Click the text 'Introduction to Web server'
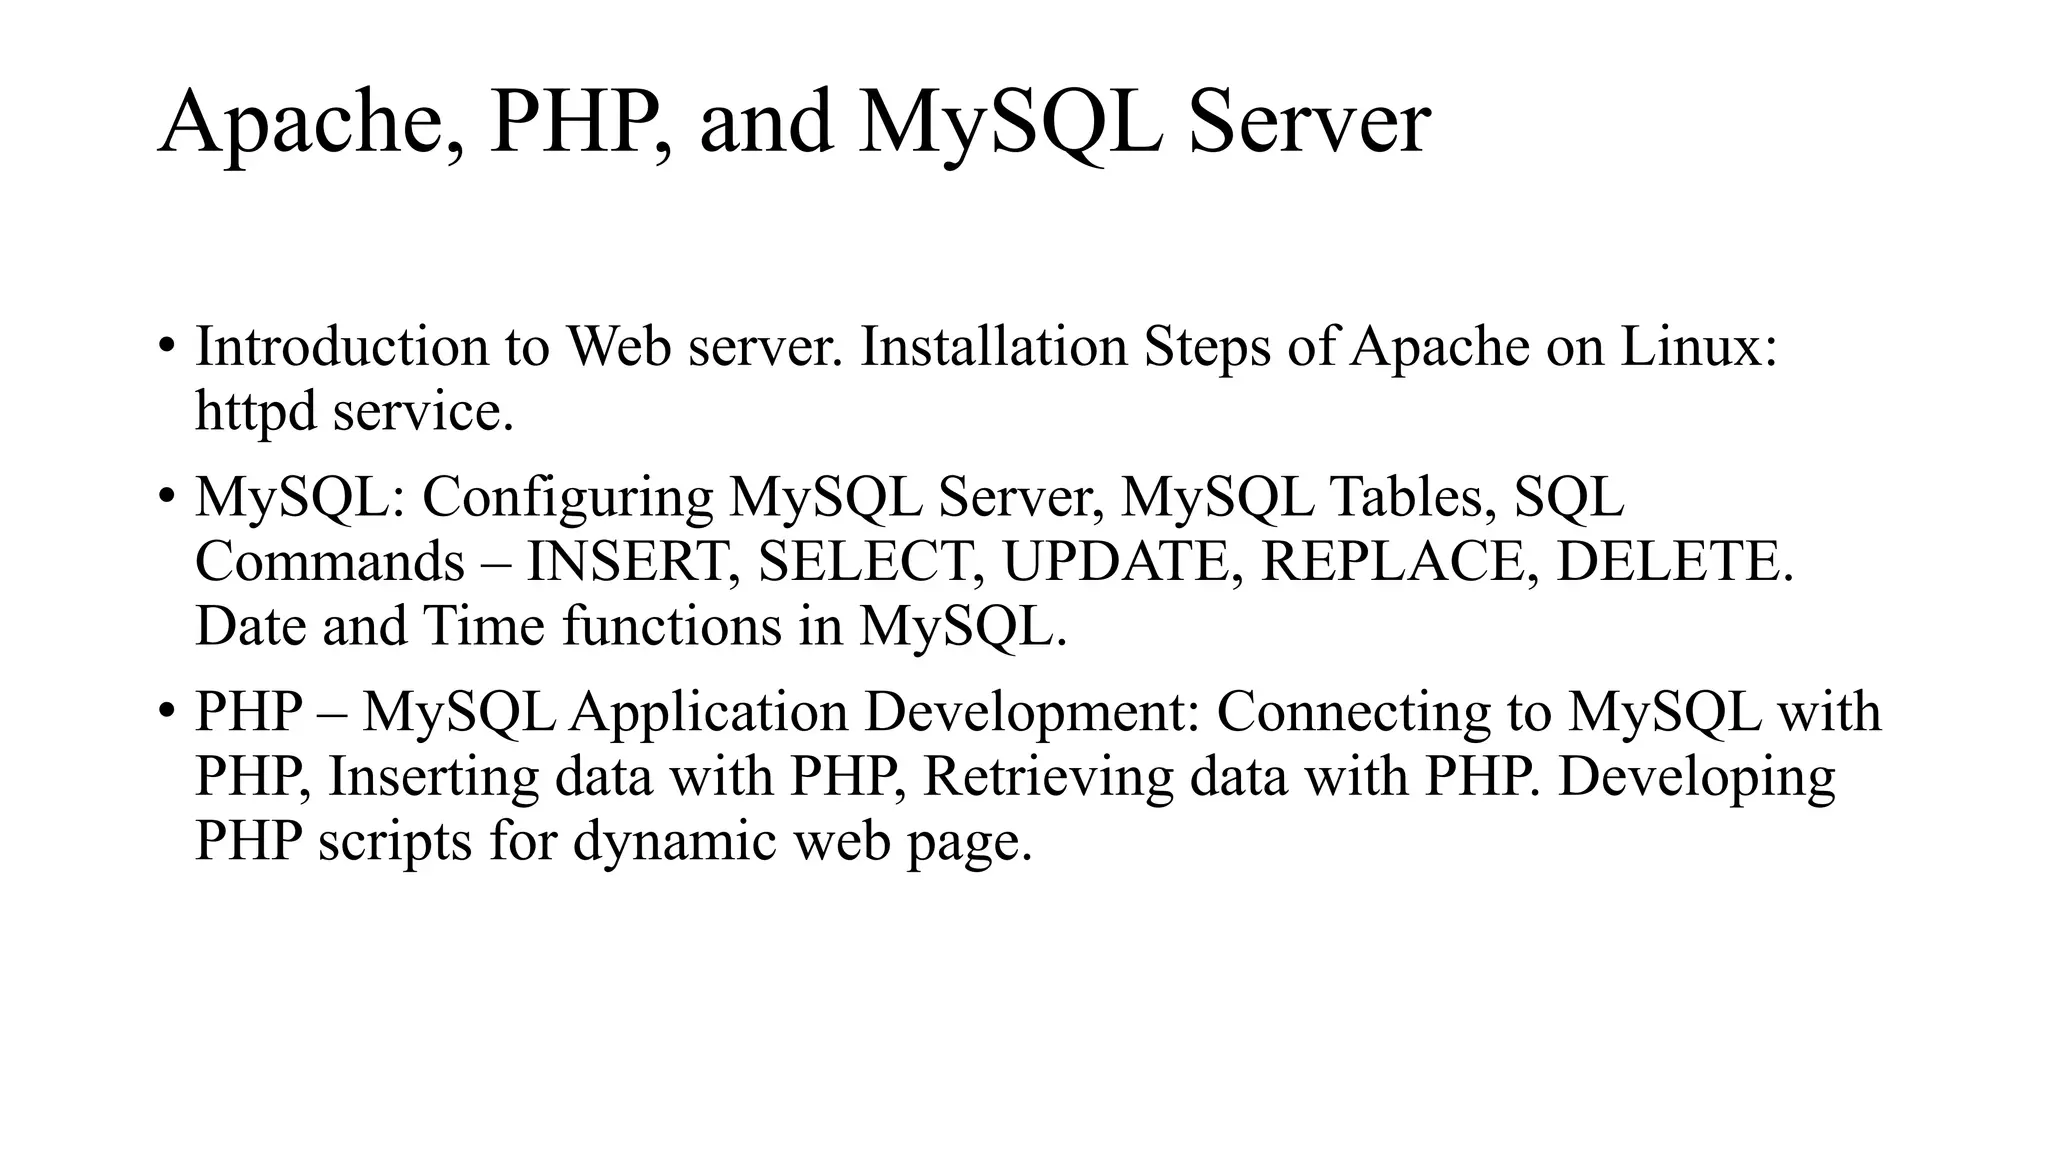Screen dimensions: 2048x1152 [518, 347]
